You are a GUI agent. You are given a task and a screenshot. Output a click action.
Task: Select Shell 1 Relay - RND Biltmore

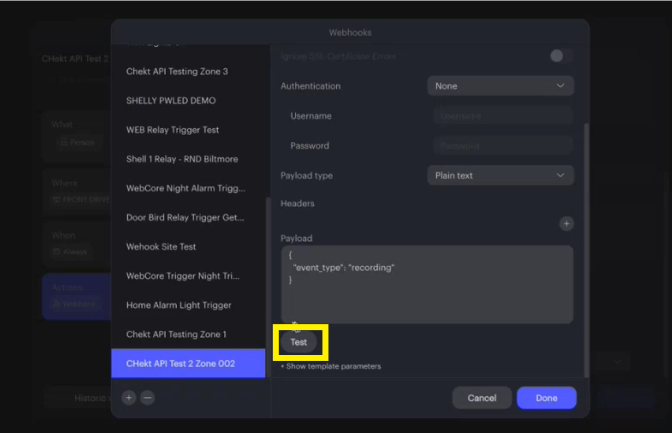click(182, 159)
